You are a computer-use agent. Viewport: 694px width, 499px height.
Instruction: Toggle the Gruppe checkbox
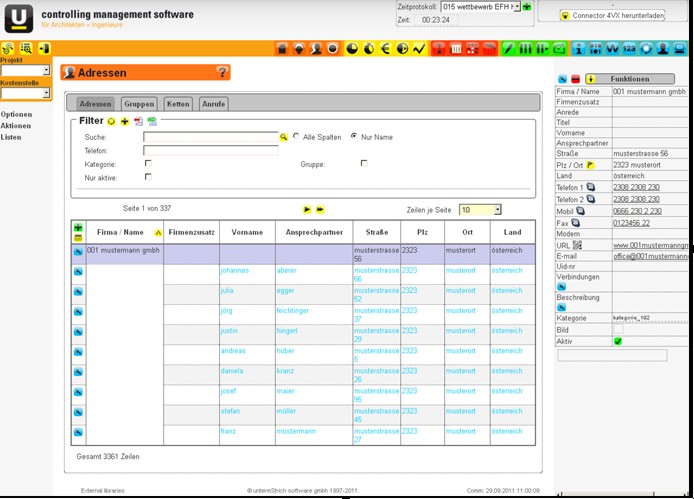coord(364,163)
